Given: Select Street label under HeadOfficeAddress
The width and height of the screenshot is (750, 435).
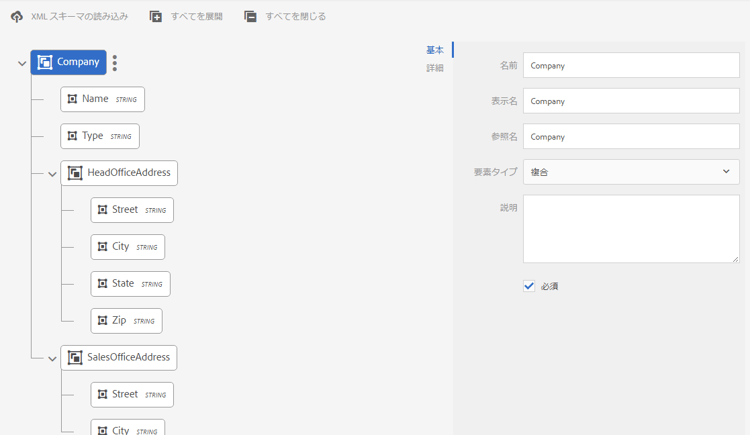Looking at the screenshot, I should point(125,209).
